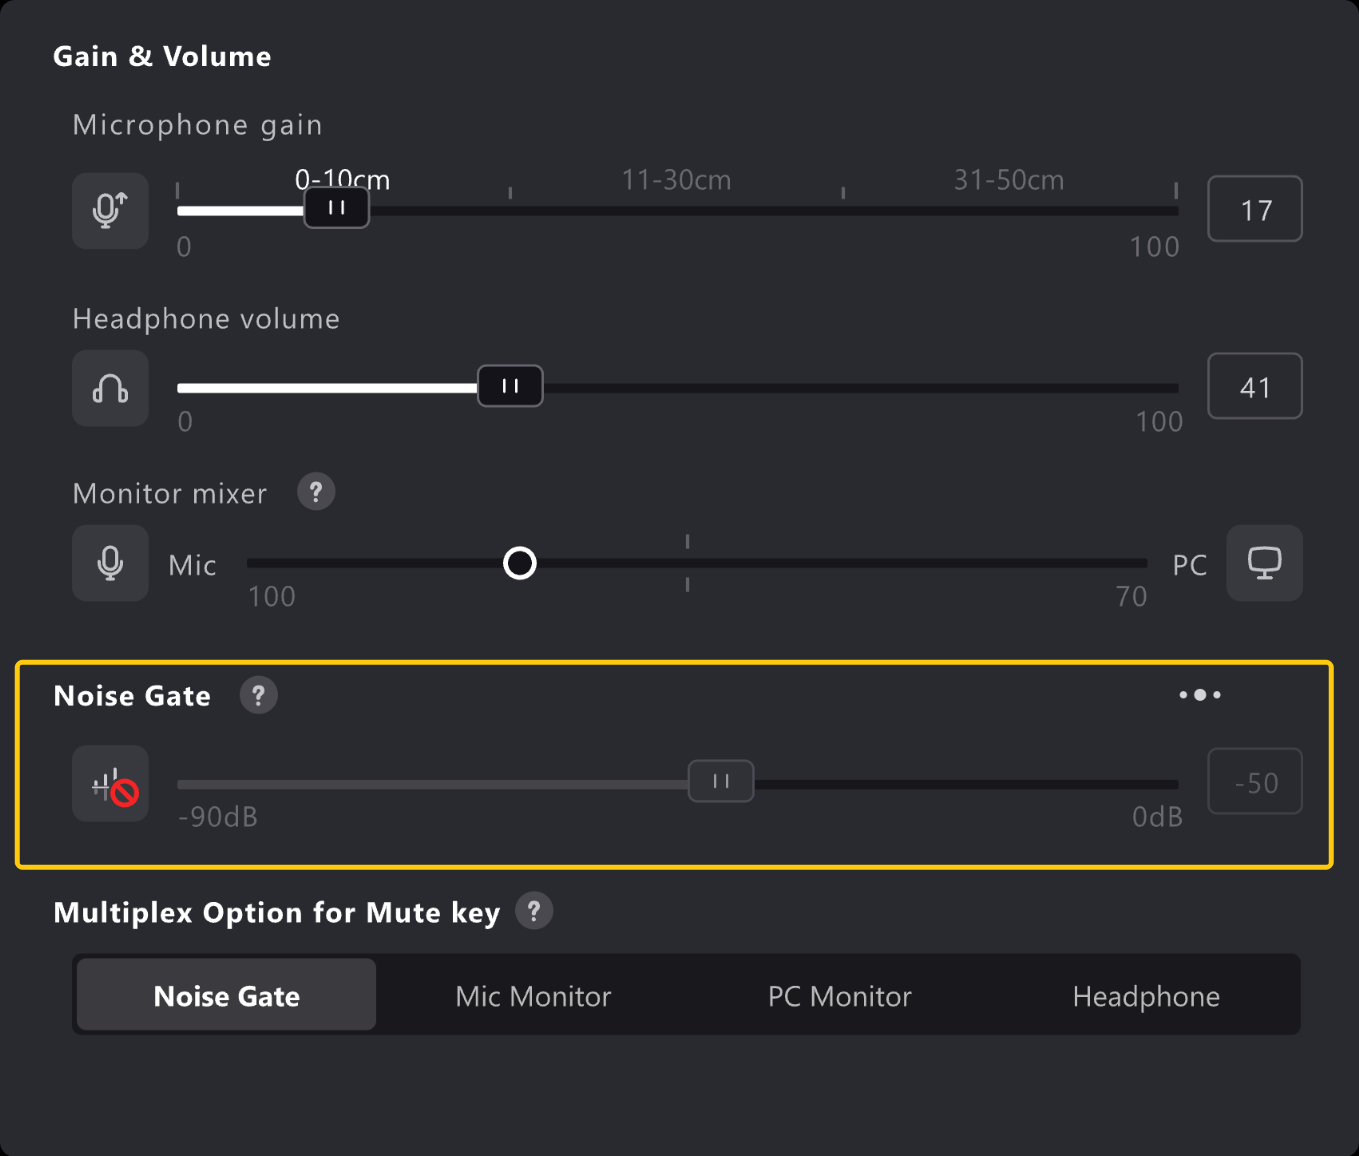This screenshot has width=1359, height=1156.
Task: Click the Mic icon in Monitor mixer
Action: (x=110, y=563)
